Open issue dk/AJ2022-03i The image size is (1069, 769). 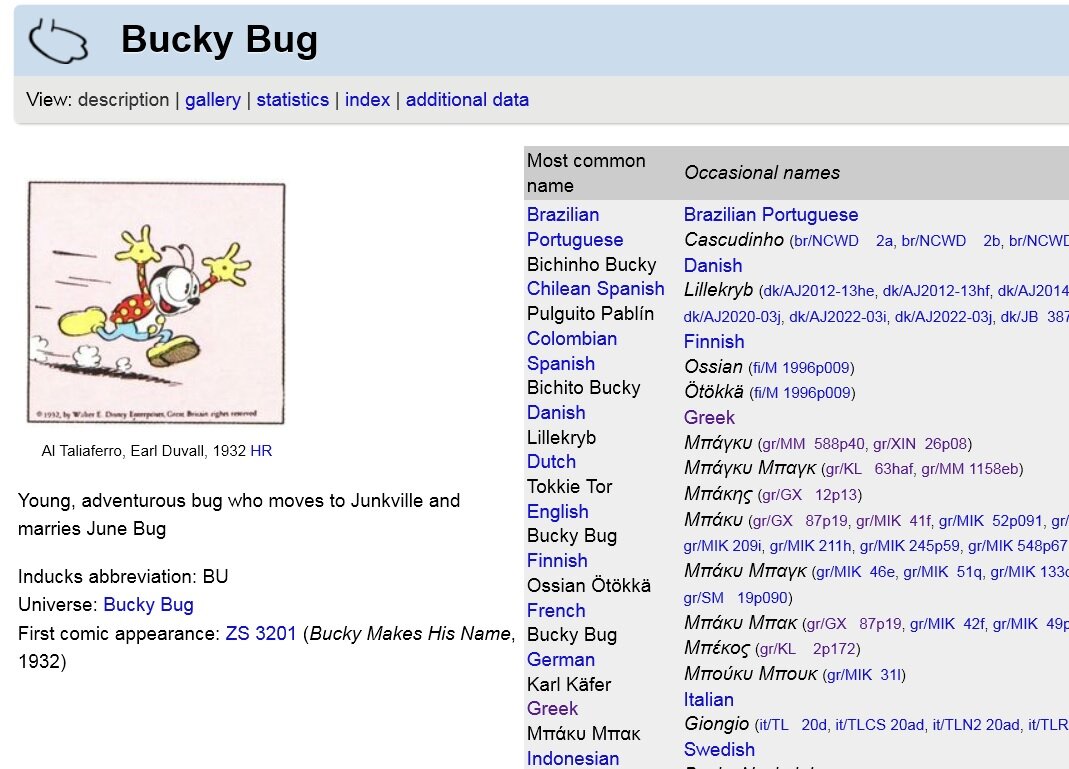[x=838, y=317]
